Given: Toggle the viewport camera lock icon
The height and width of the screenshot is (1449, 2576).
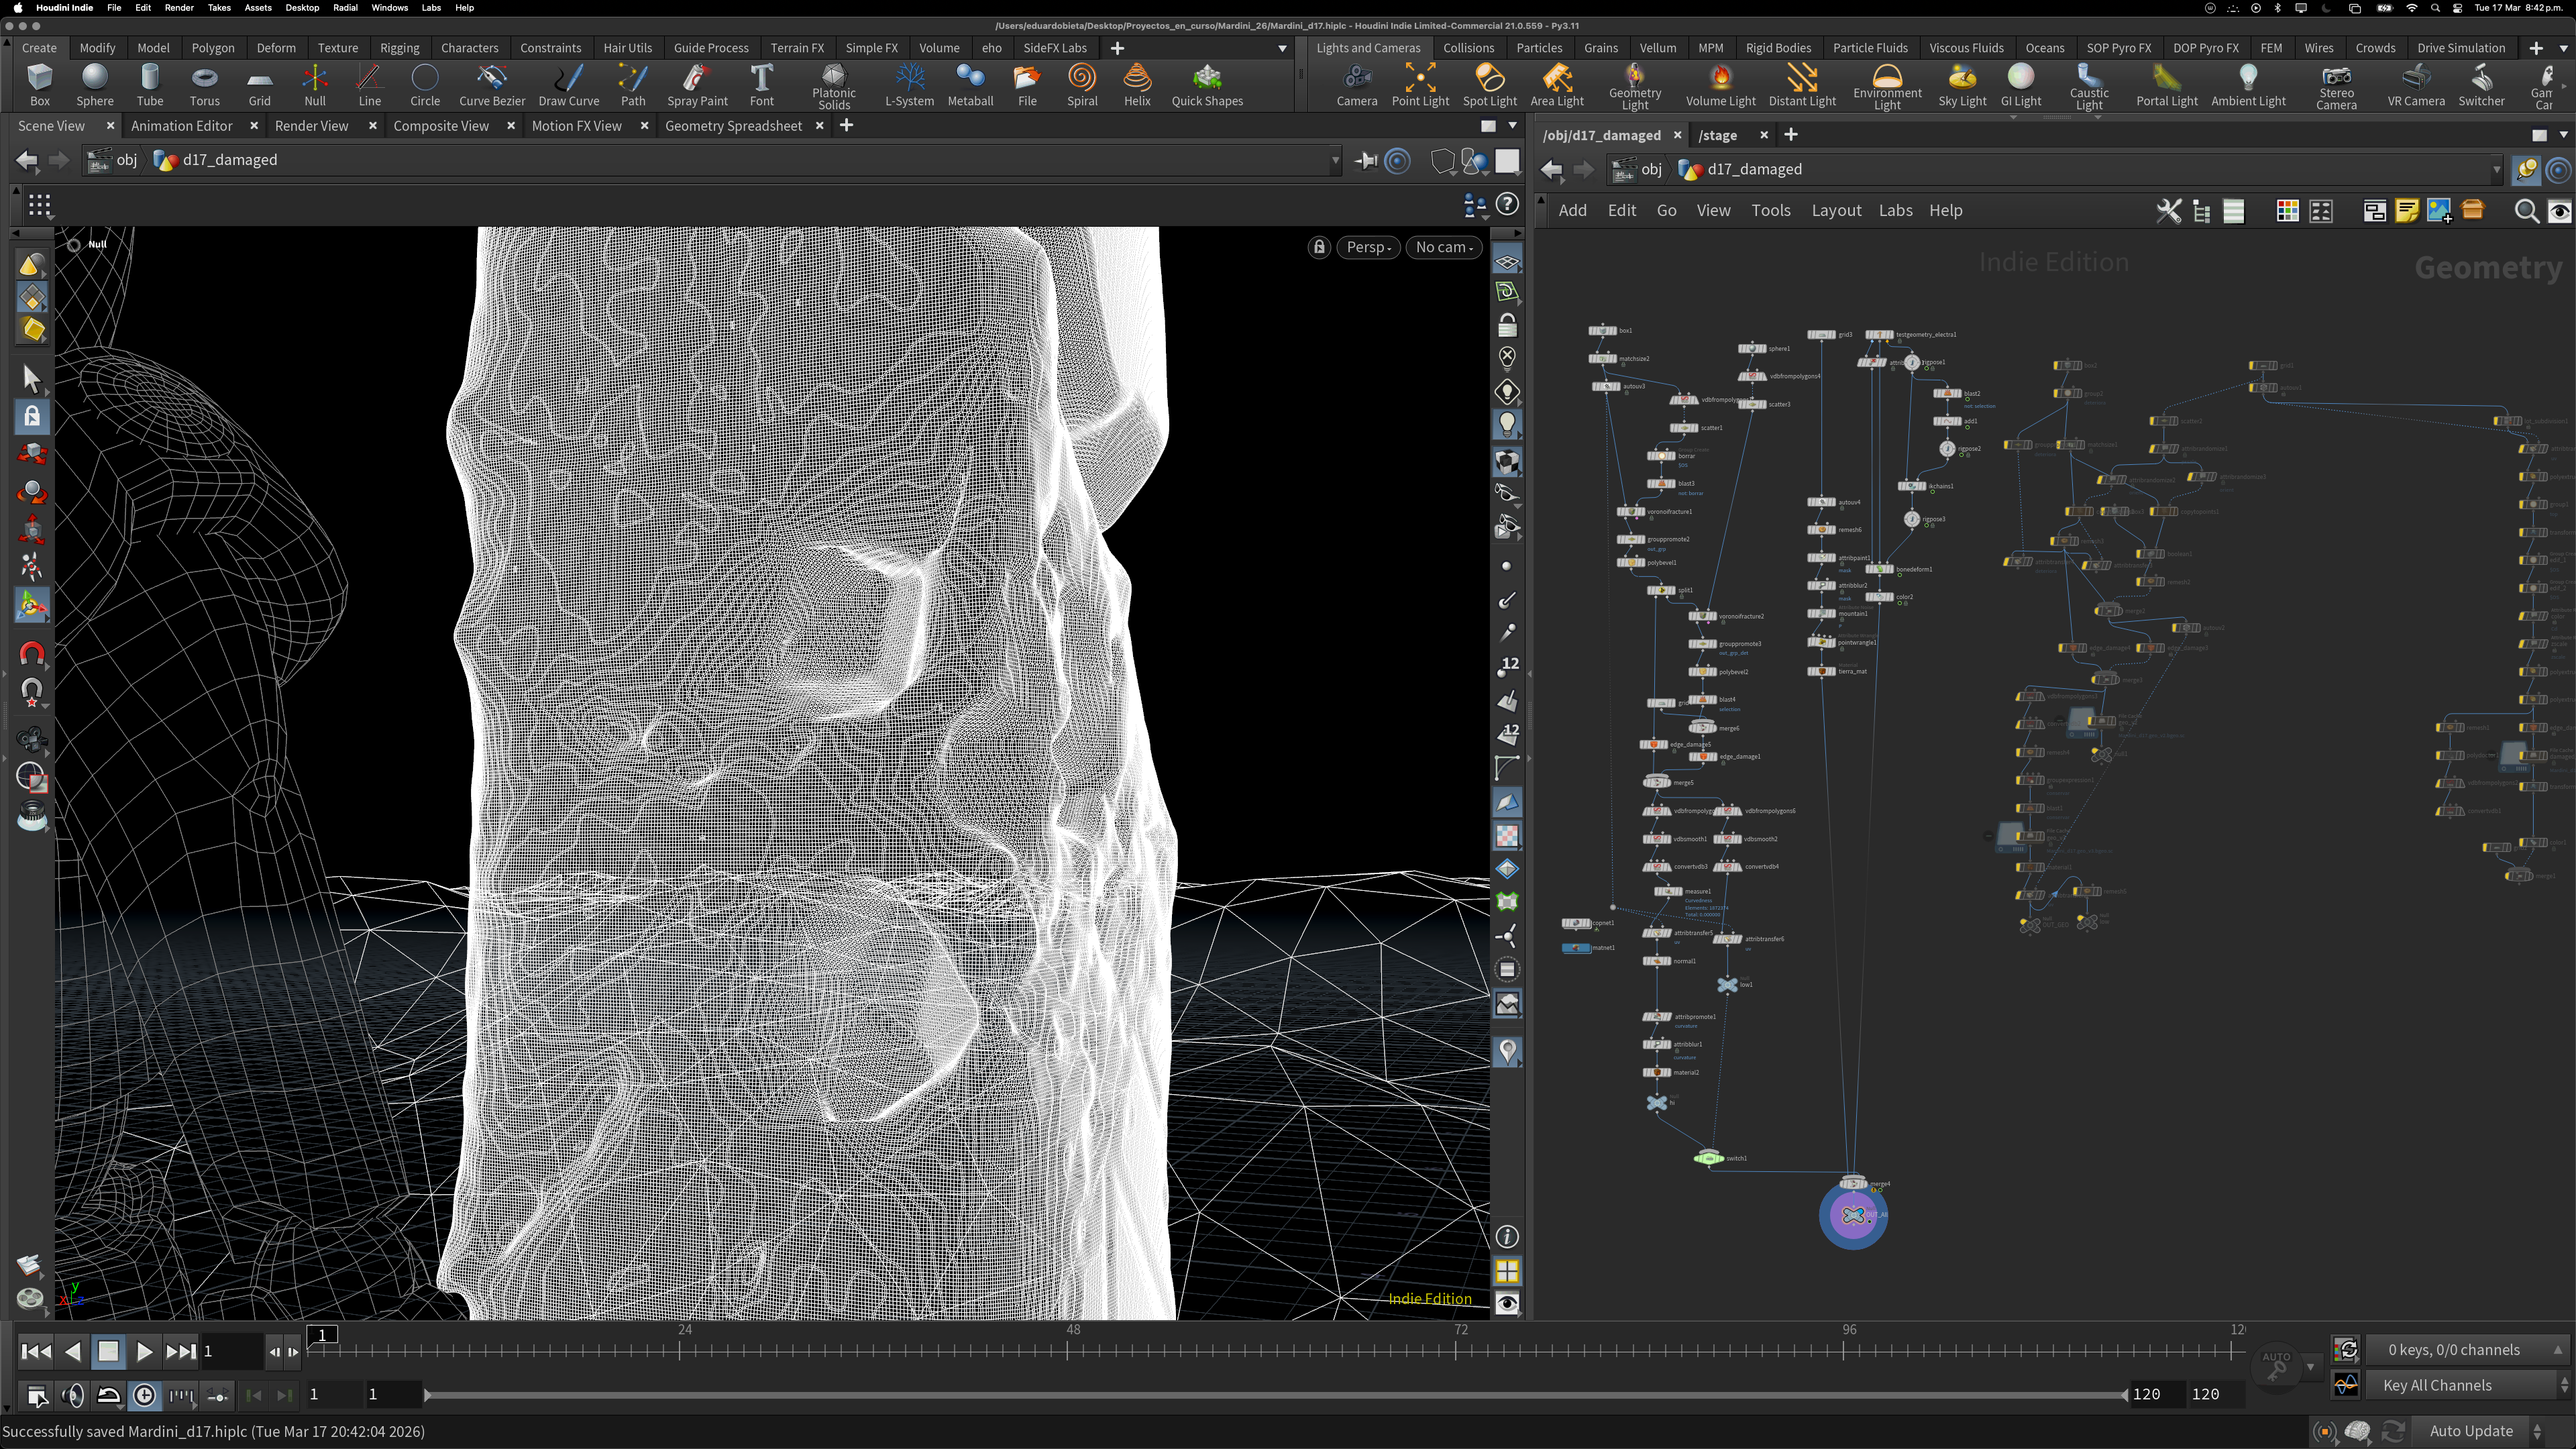Looking at the screenshot, I should point(1319,247).
